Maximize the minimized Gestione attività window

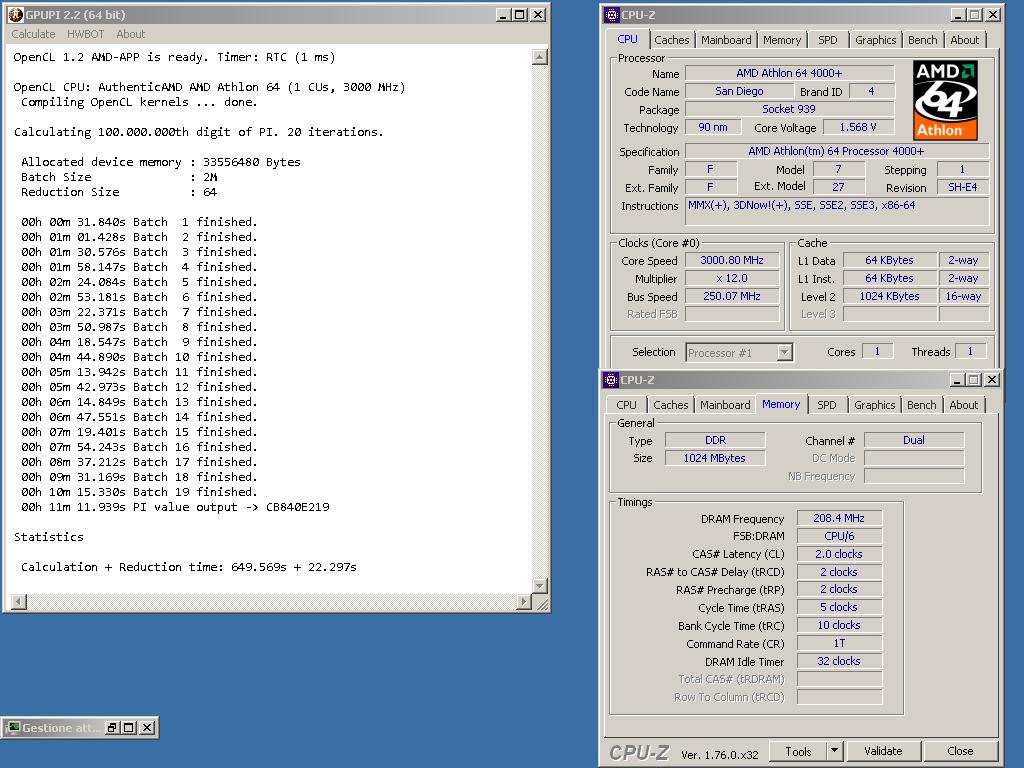(x=129, y=728)
